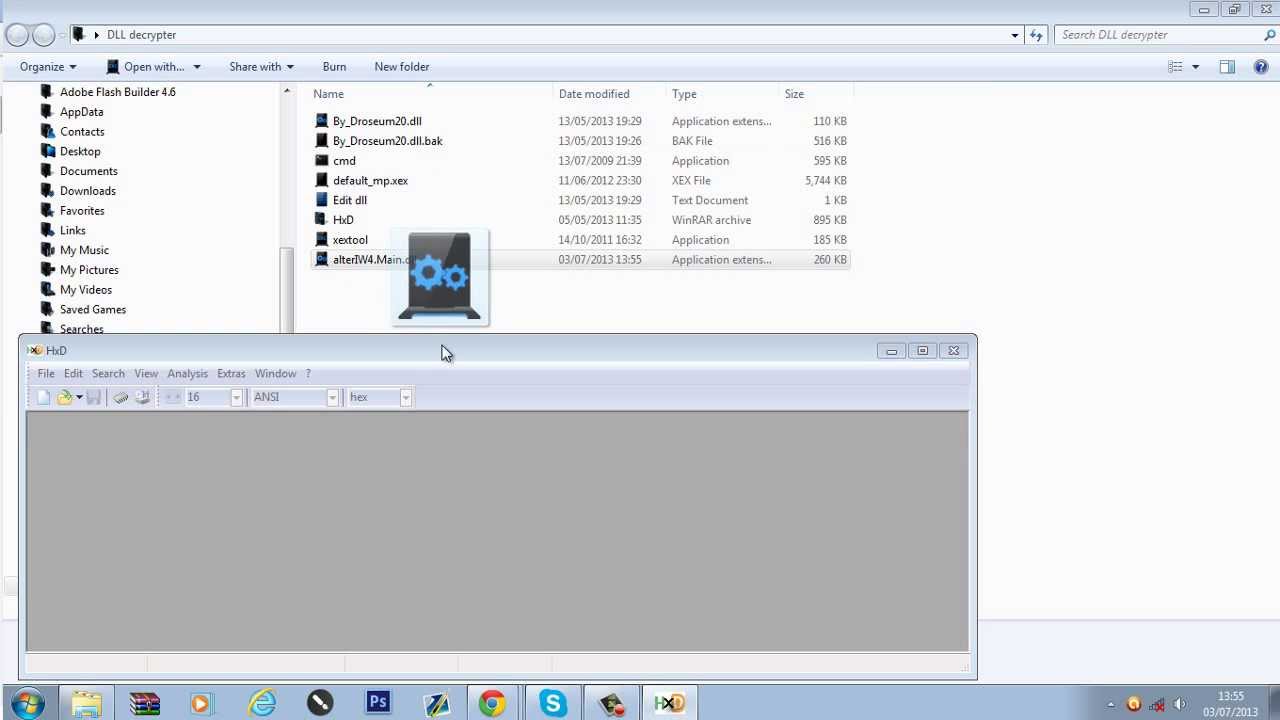
Task: Click the back navigation arrow in Explorer
Action: click(x=17, y=35)
